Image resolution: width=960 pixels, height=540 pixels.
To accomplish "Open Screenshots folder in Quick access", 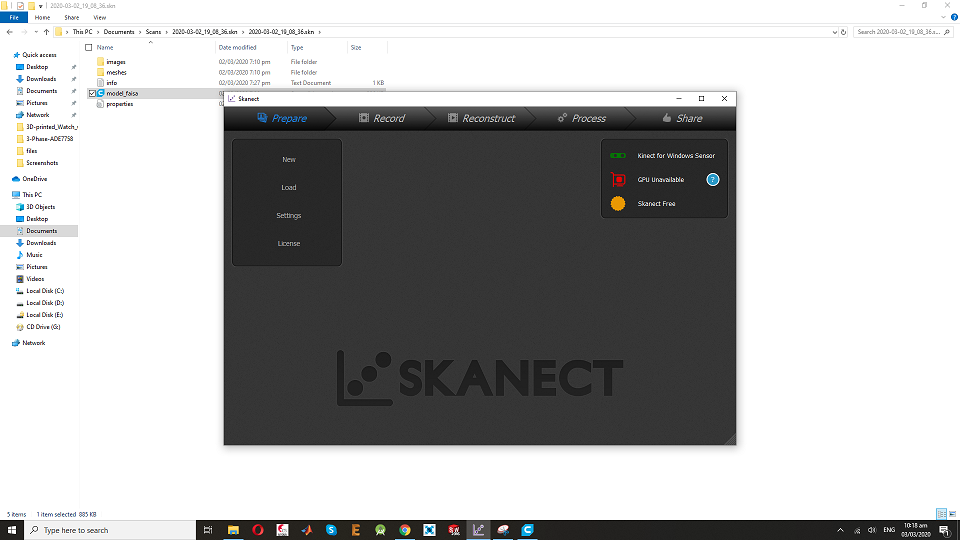I will pos(42,163).
